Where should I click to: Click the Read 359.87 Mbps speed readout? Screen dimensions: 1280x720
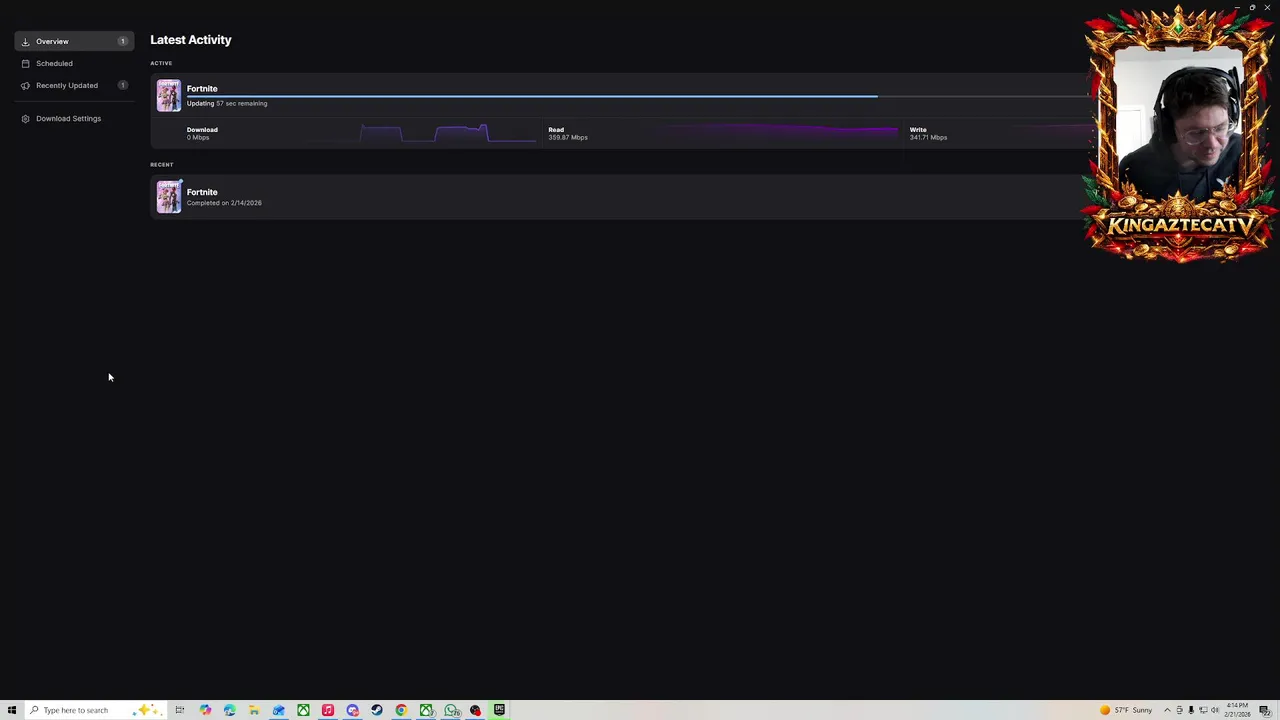568,133
